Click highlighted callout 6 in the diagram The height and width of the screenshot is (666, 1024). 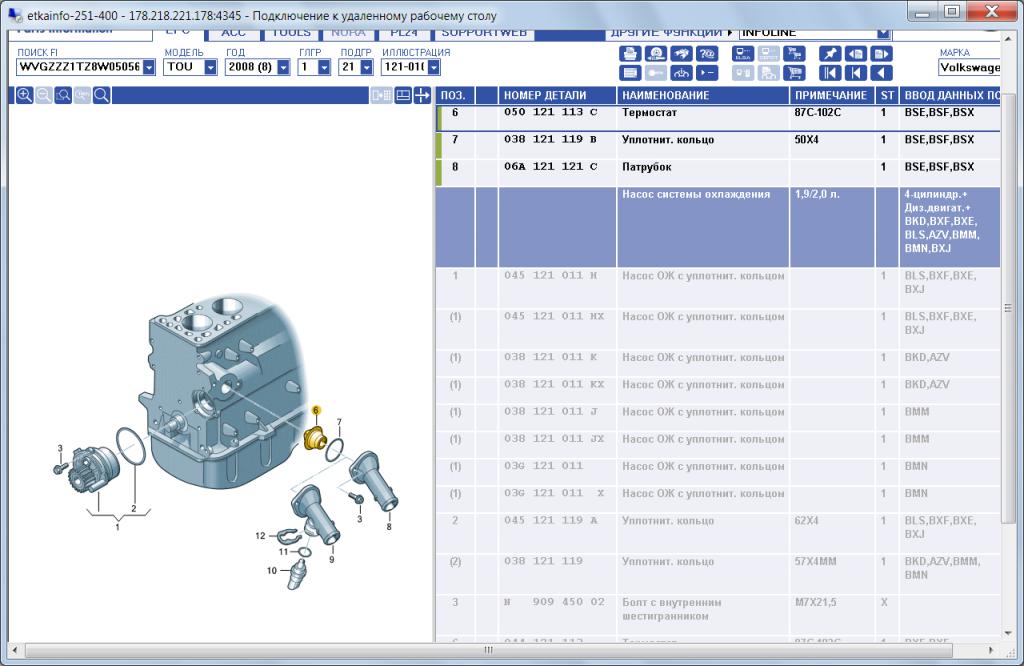(x=316, y=410)
